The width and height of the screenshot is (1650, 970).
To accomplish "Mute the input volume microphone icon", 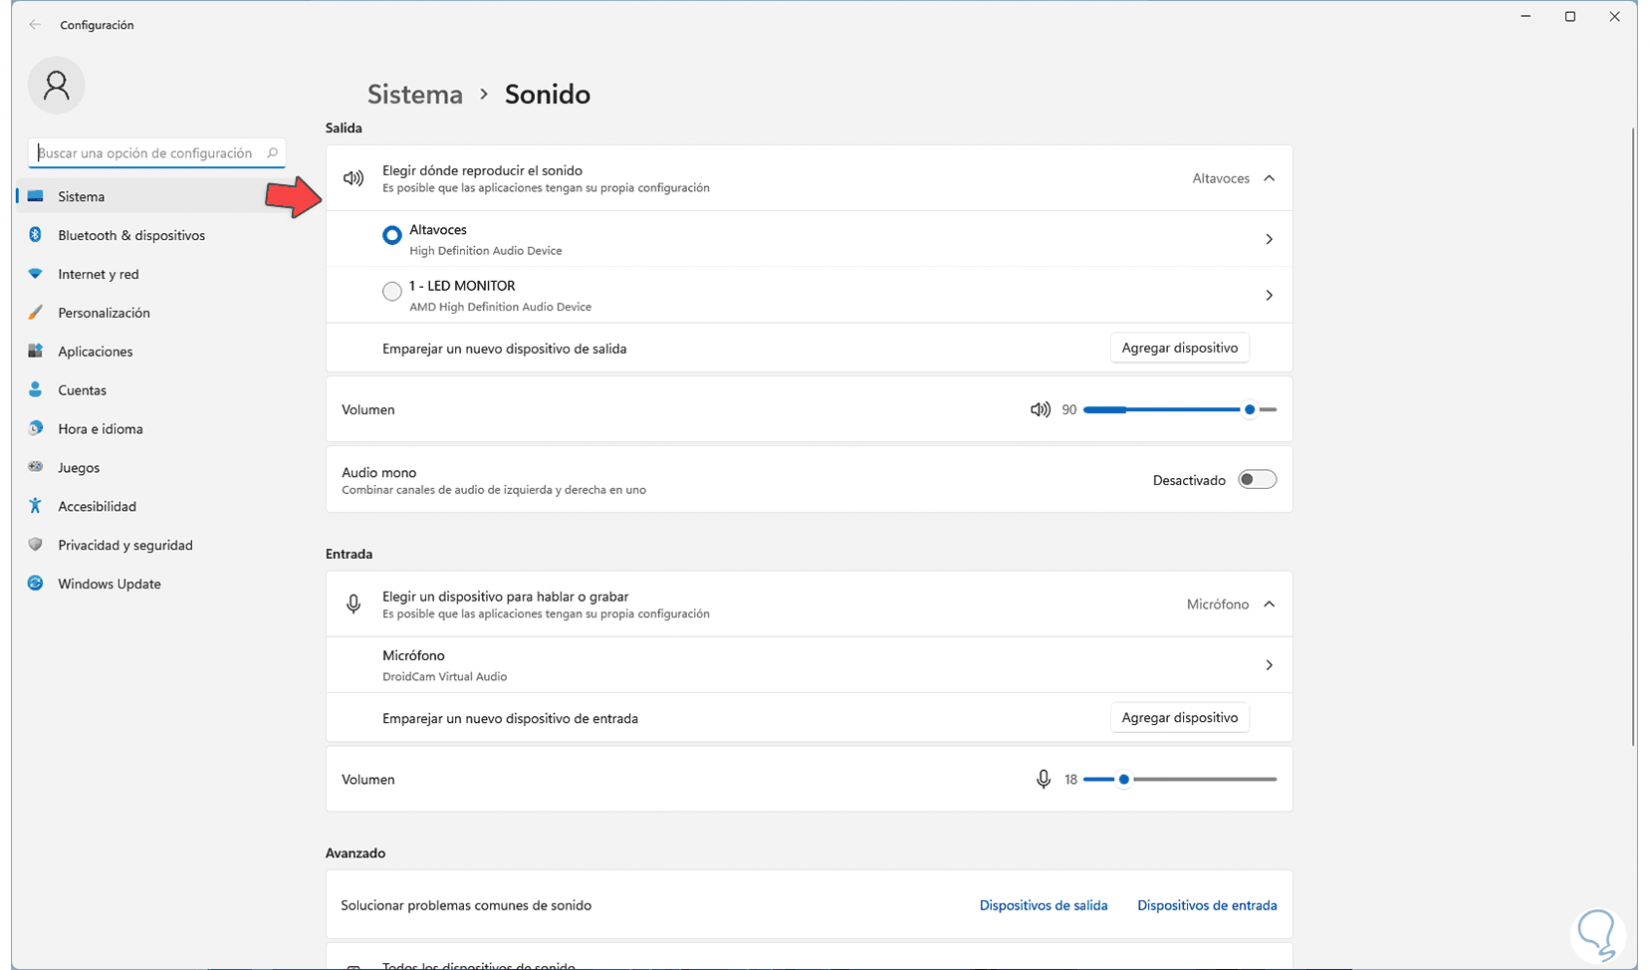I will point(1043,779).
